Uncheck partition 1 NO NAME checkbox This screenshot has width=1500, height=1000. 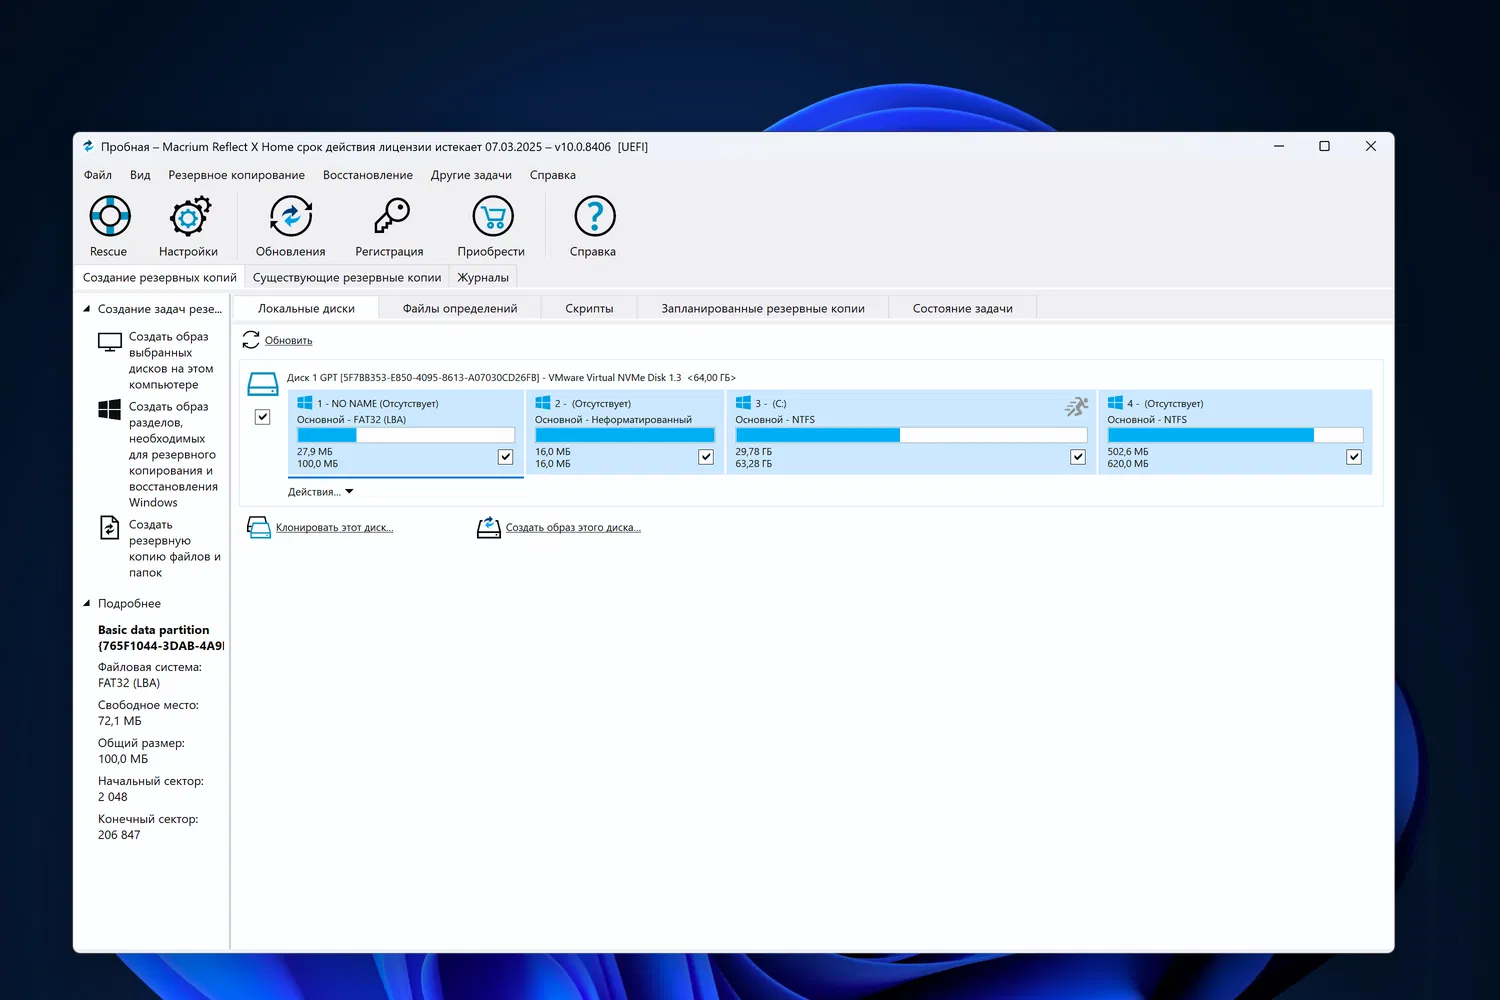tap(505, 457)
